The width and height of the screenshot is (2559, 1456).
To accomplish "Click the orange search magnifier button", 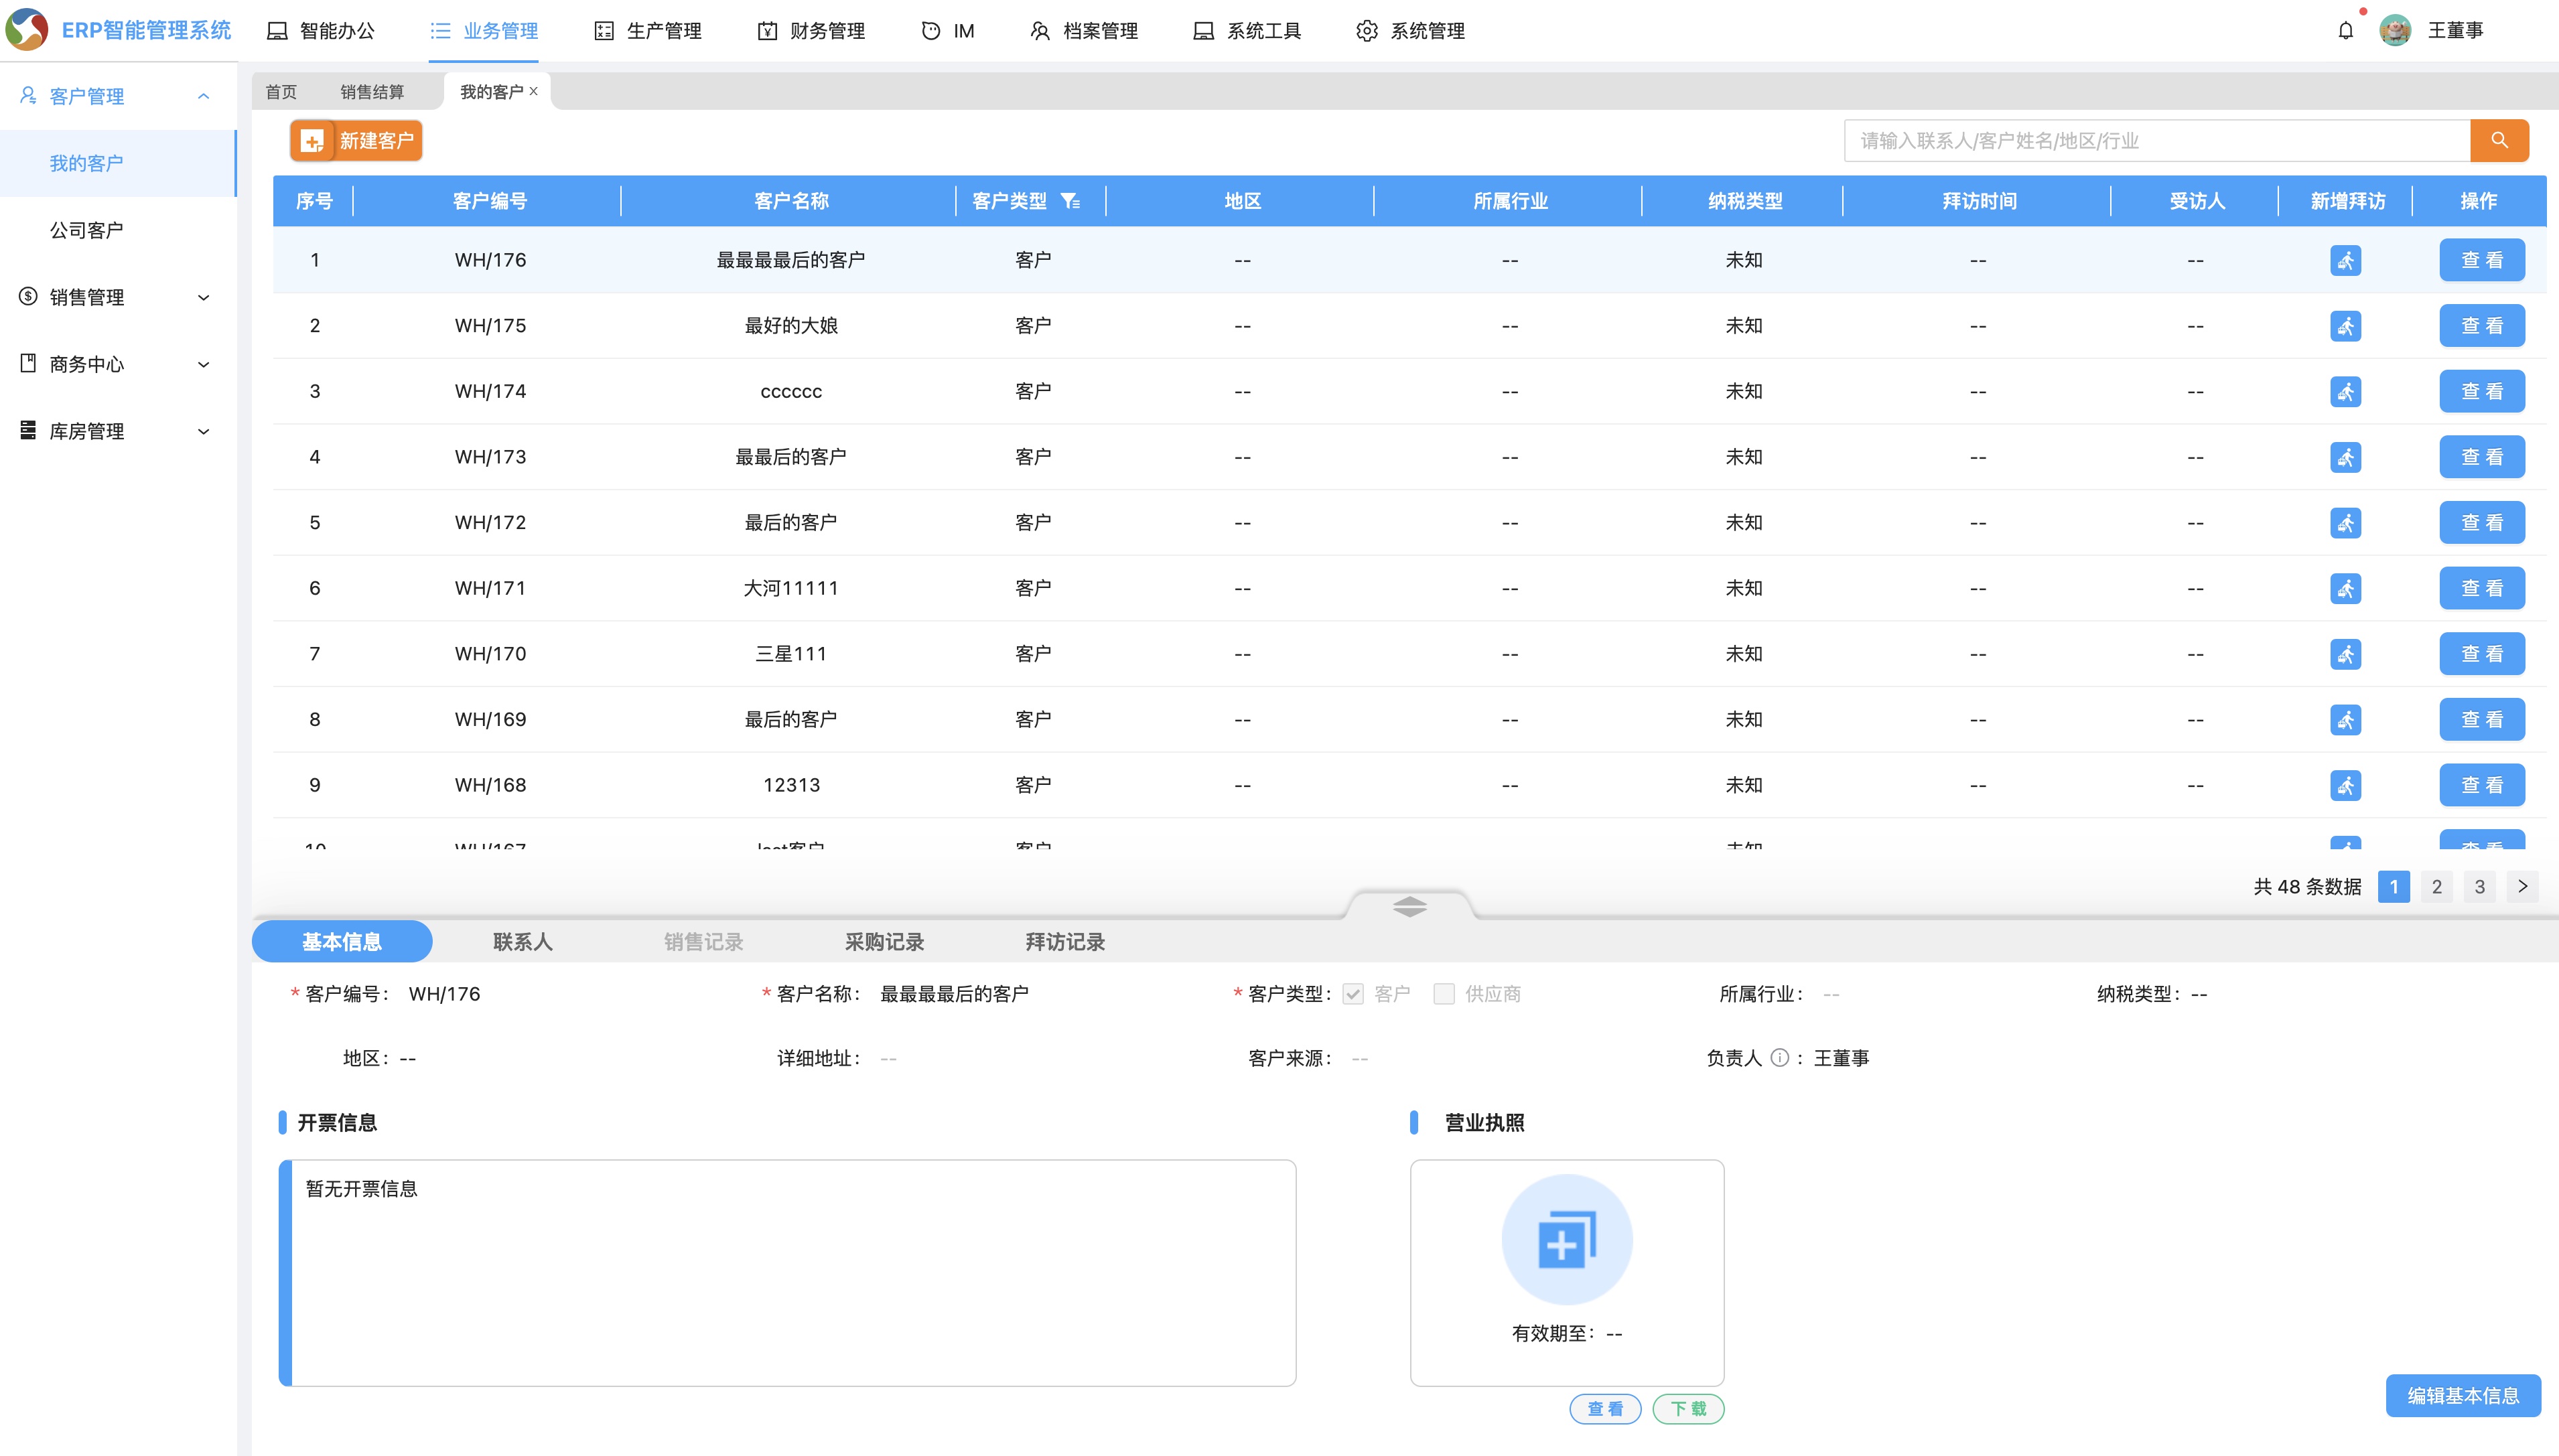I will click(x=2499, y=141).
